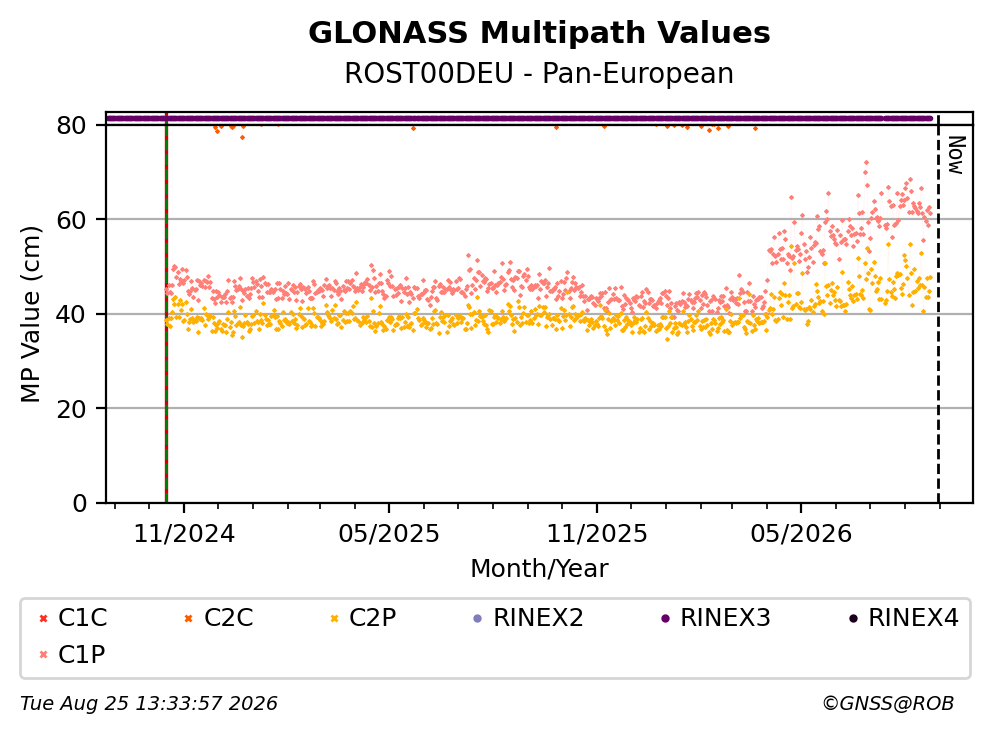Click the C1C red legend marker
The image size is (993, 734).
pyautogui.click(x=43, y=618)
